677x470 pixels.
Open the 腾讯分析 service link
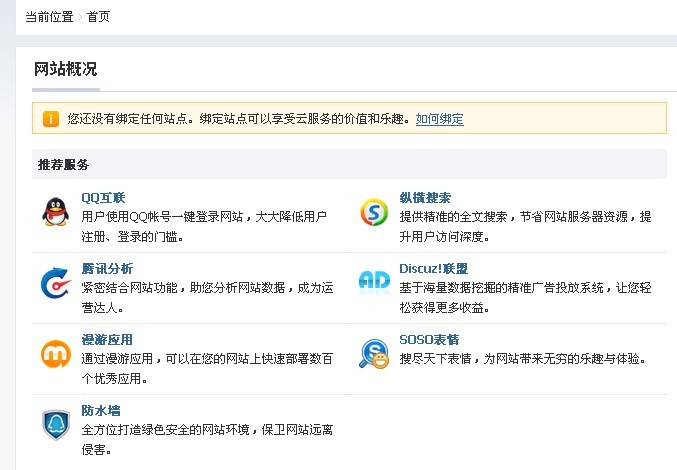point(107,268)
